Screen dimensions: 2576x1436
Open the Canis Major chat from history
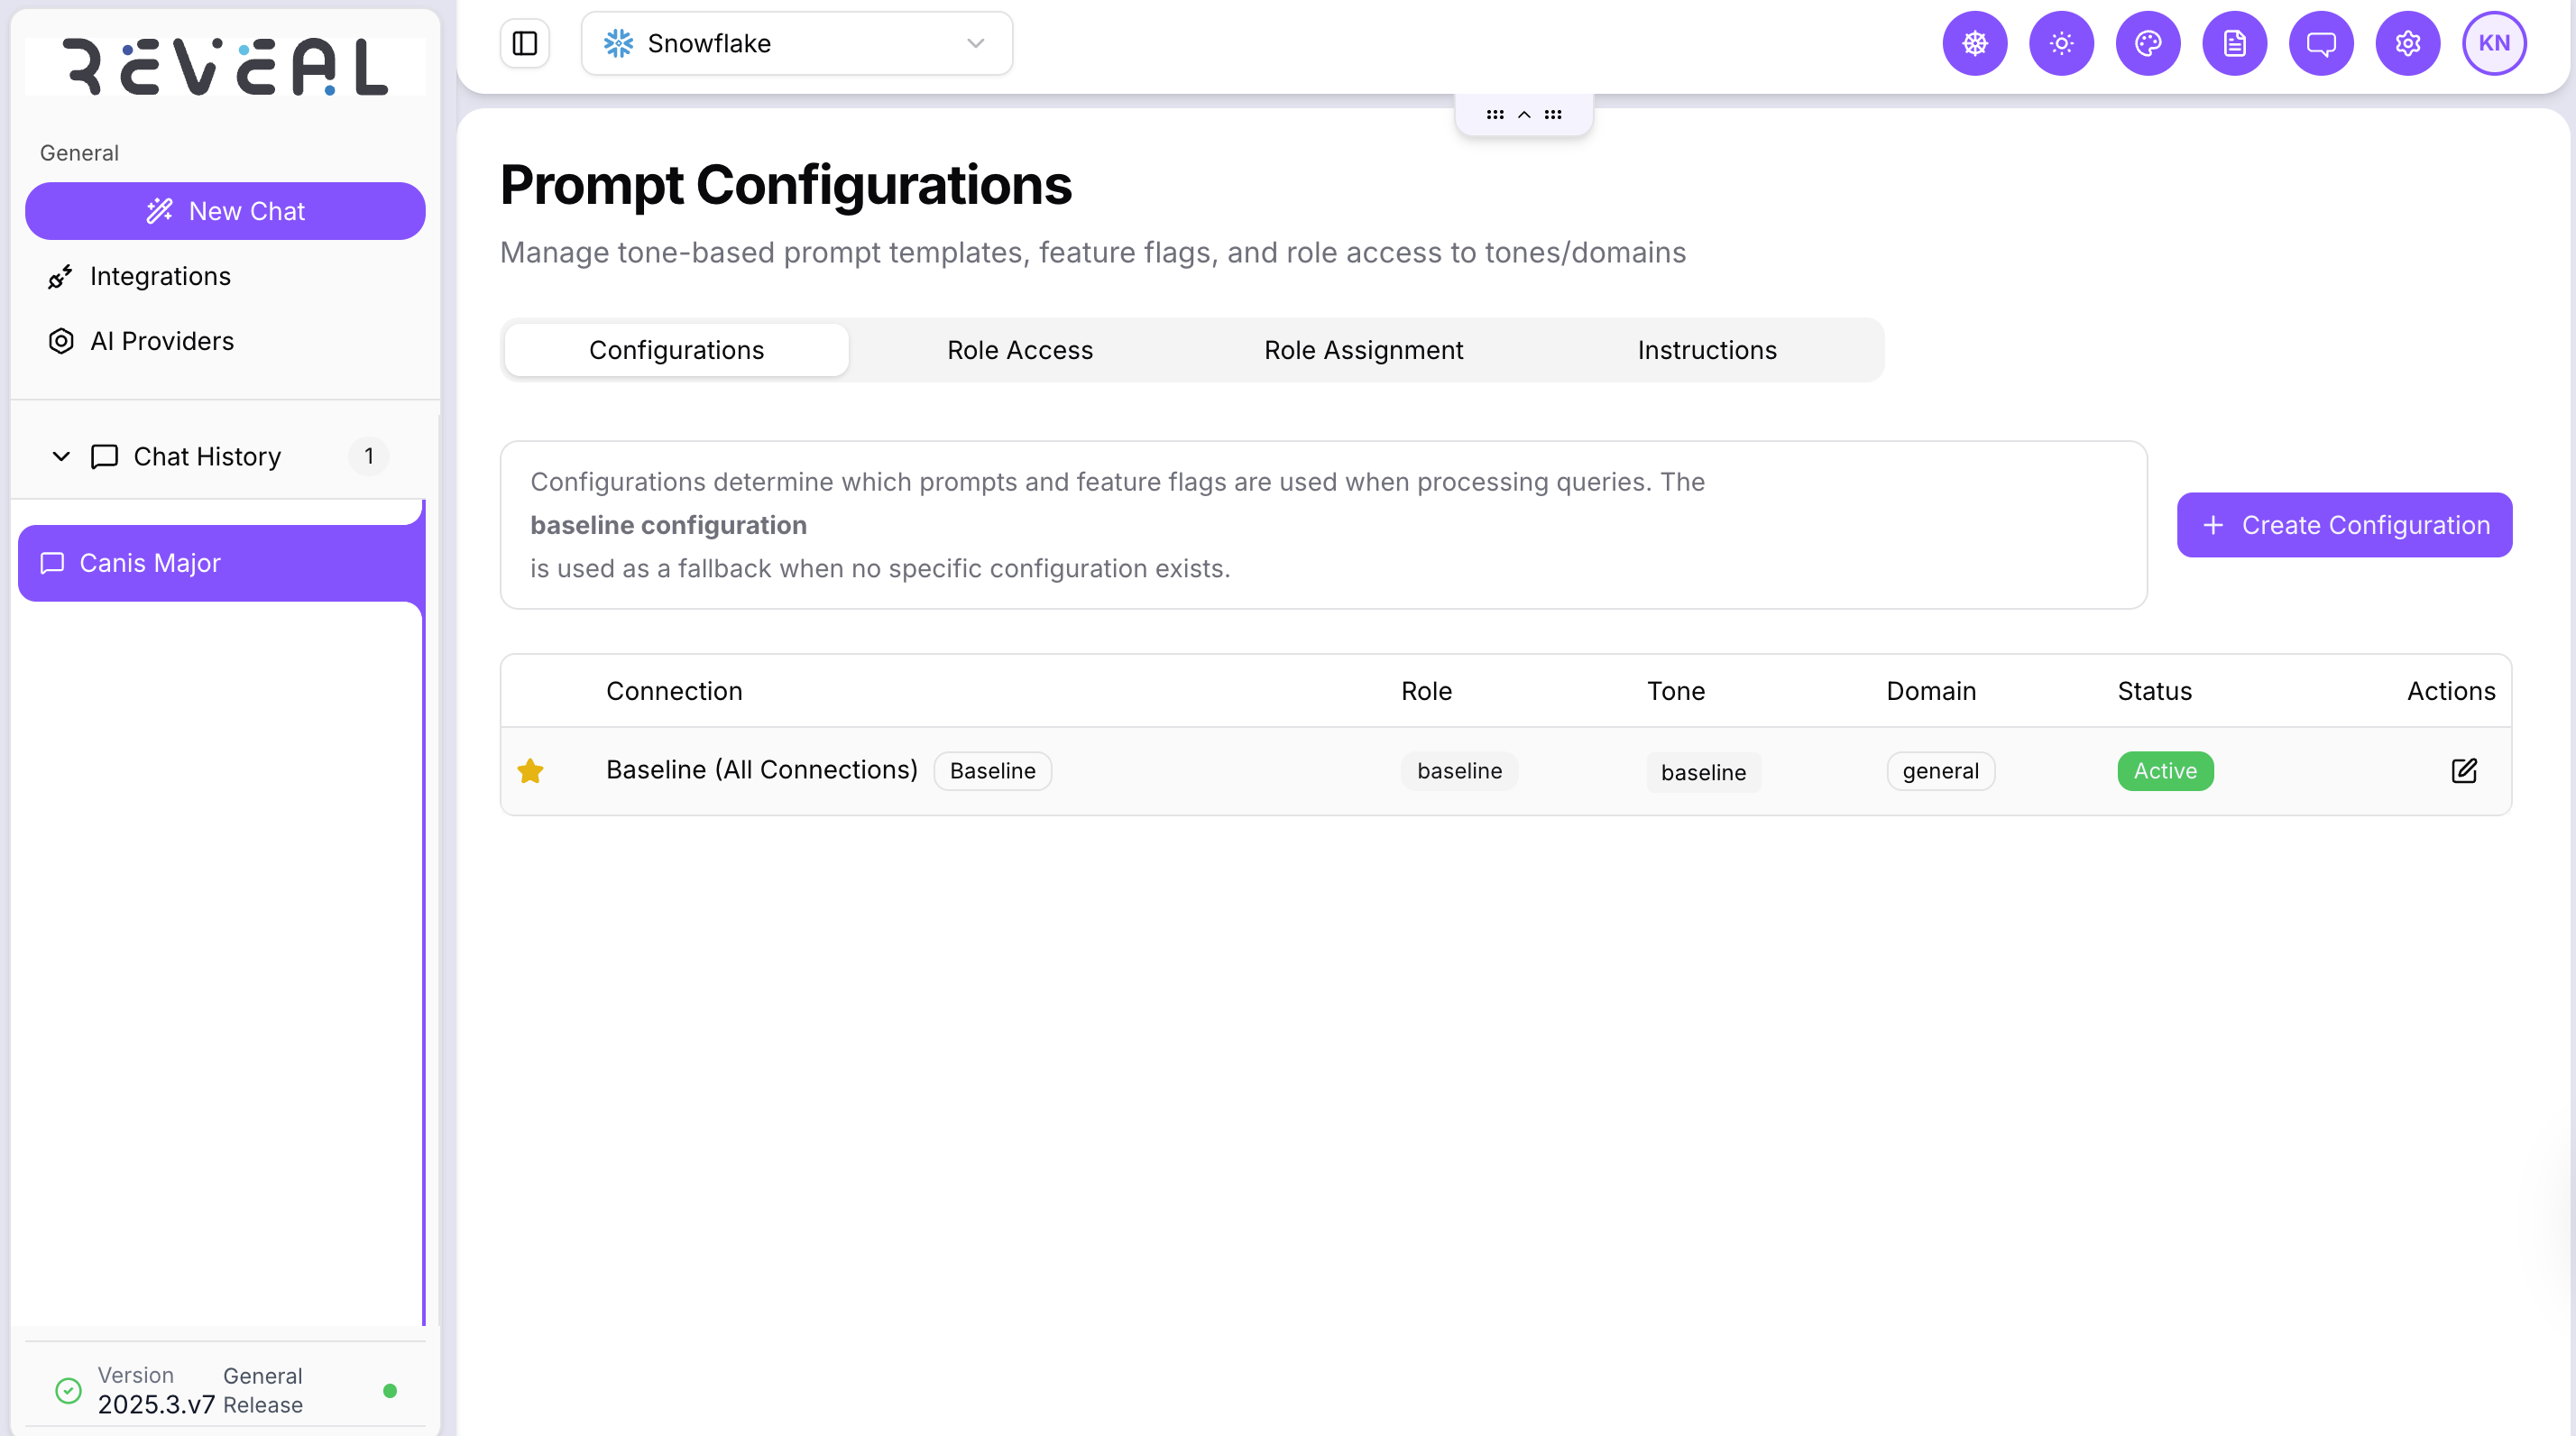(x=150, y=562)
